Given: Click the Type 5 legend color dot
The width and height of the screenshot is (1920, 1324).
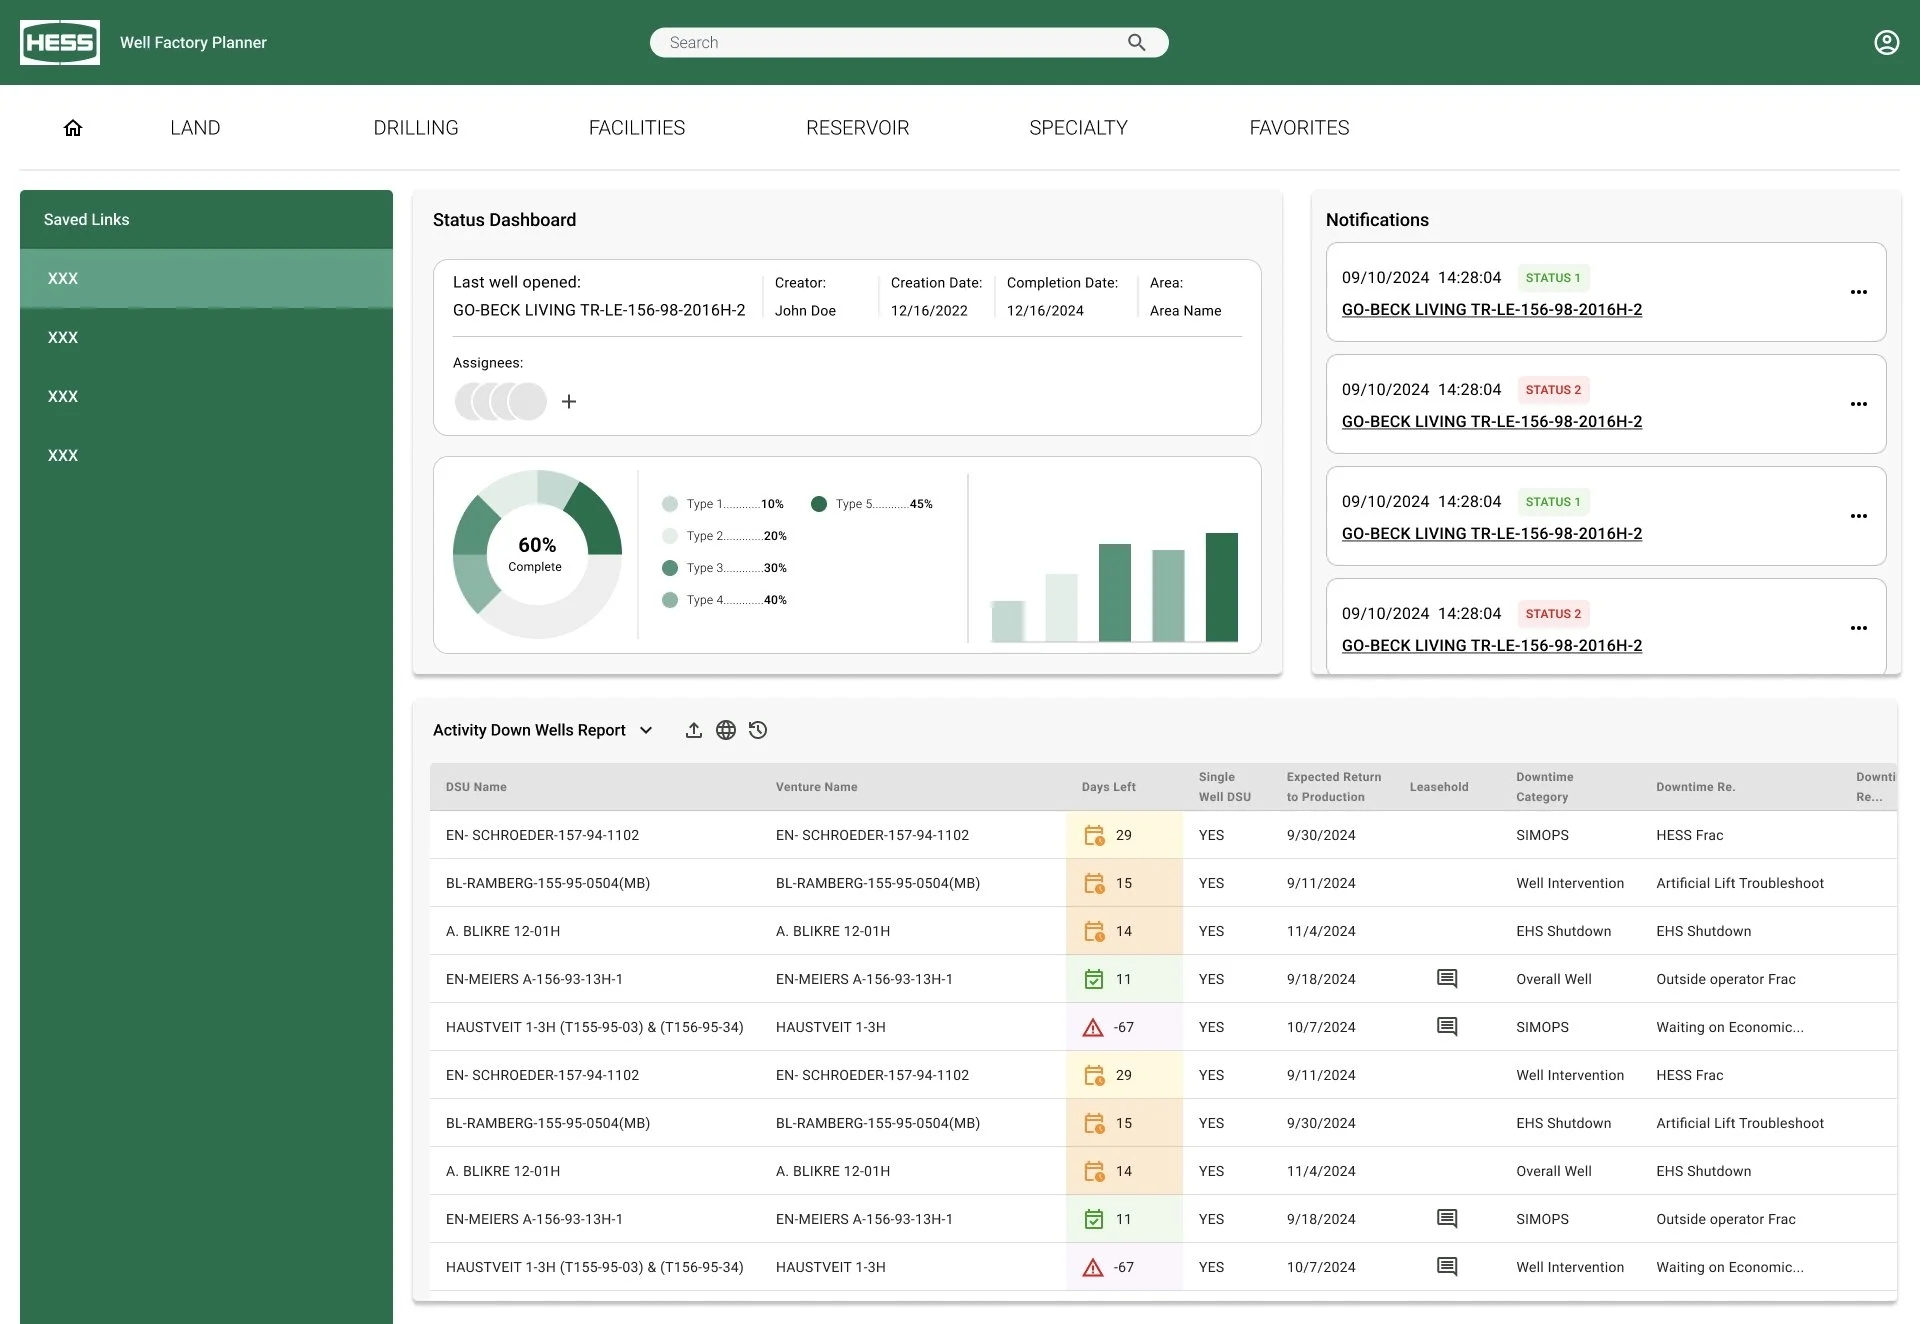Looking at the screenshot, I should click(x=819, y=504).
